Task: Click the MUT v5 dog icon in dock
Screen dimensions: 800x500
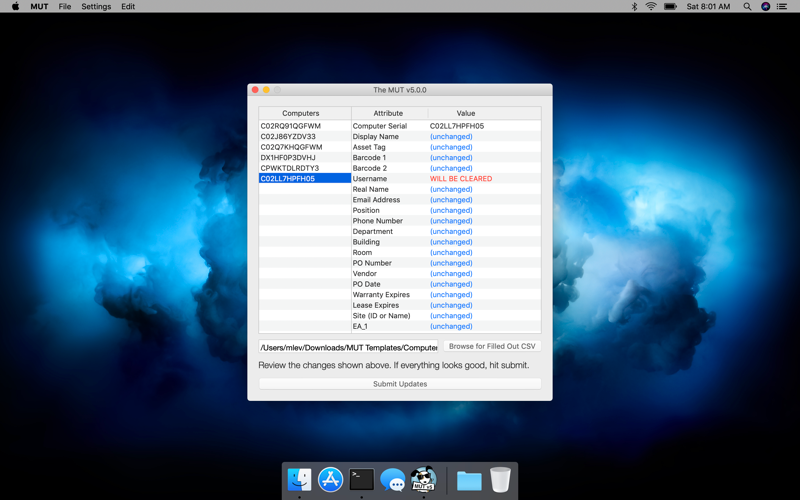Action: click(x=423, y=479)
